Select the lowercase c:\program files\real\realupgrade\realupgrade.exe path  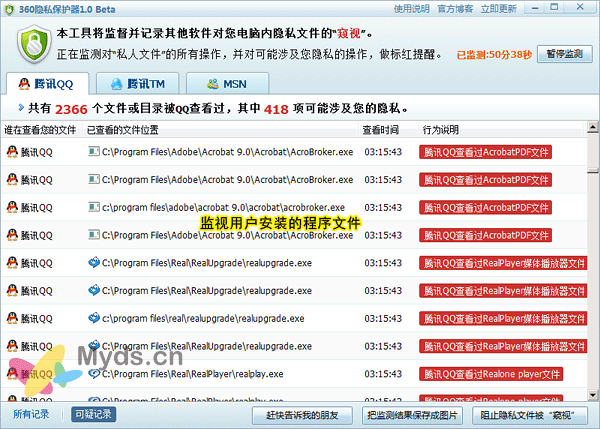(203, 318)
